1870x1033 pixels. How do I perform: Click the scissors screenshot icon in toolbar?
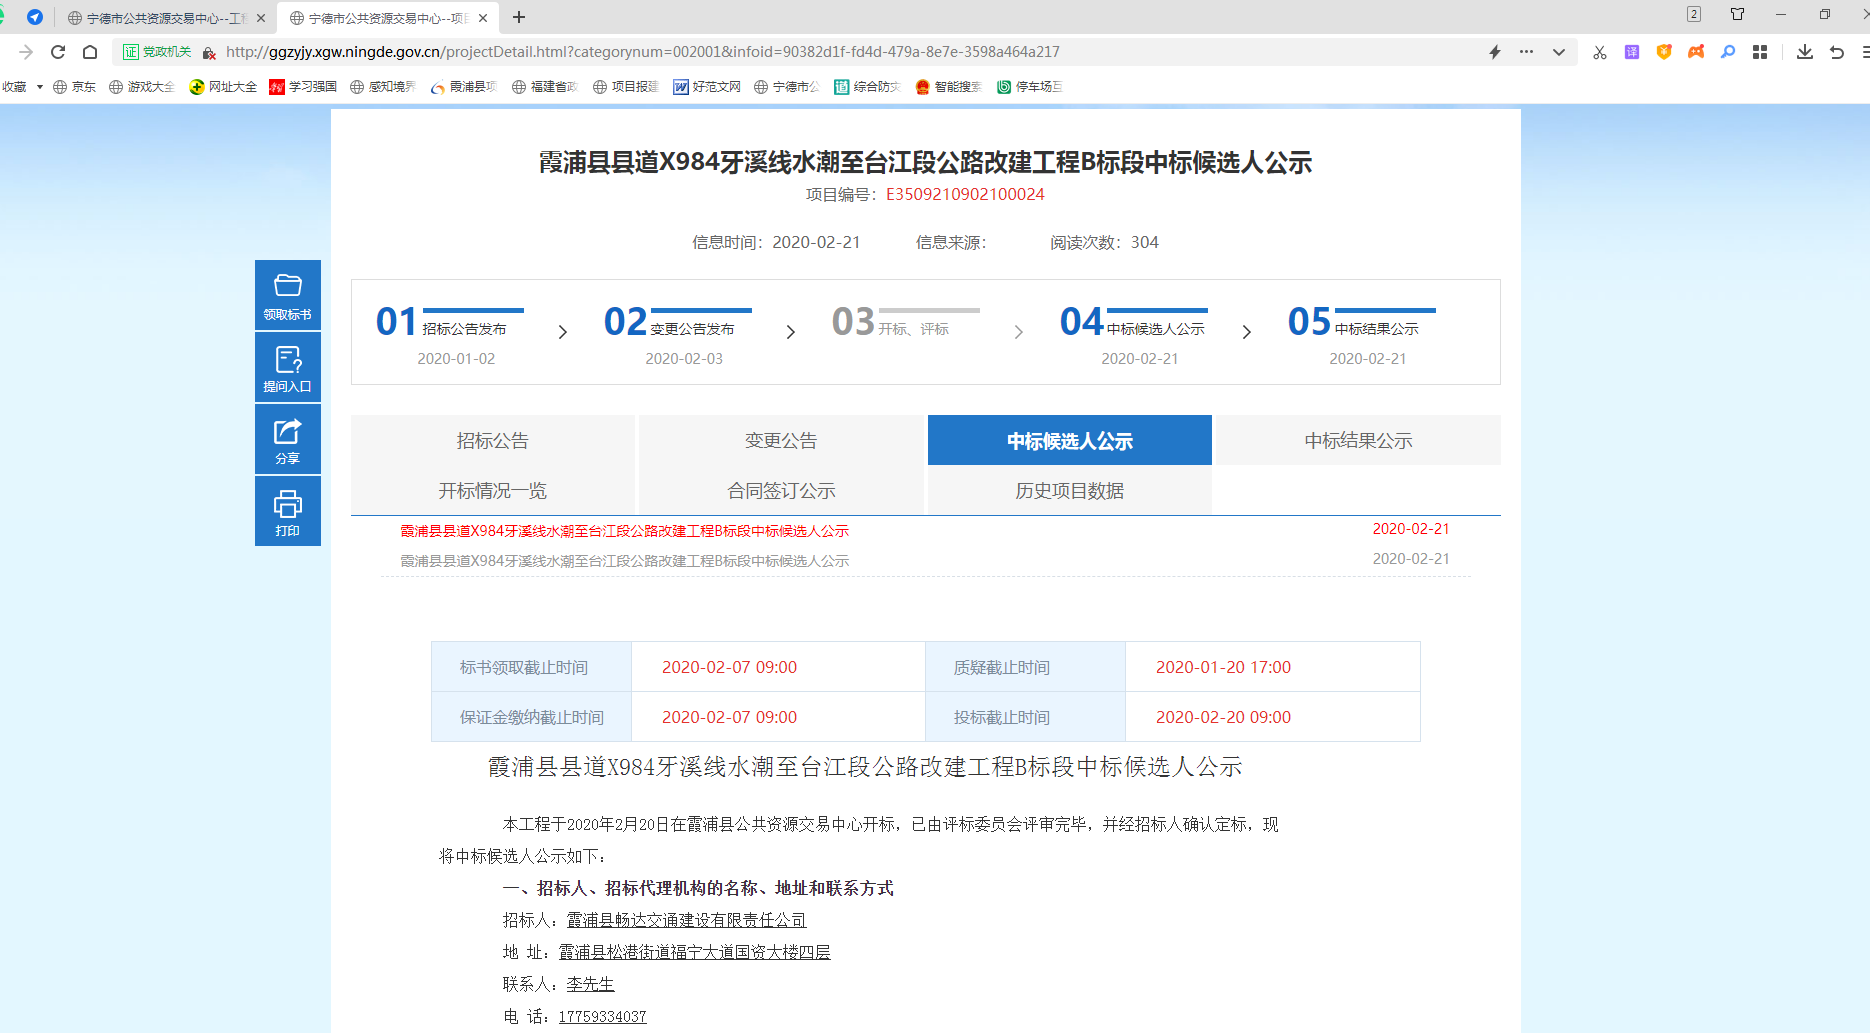1600,52
